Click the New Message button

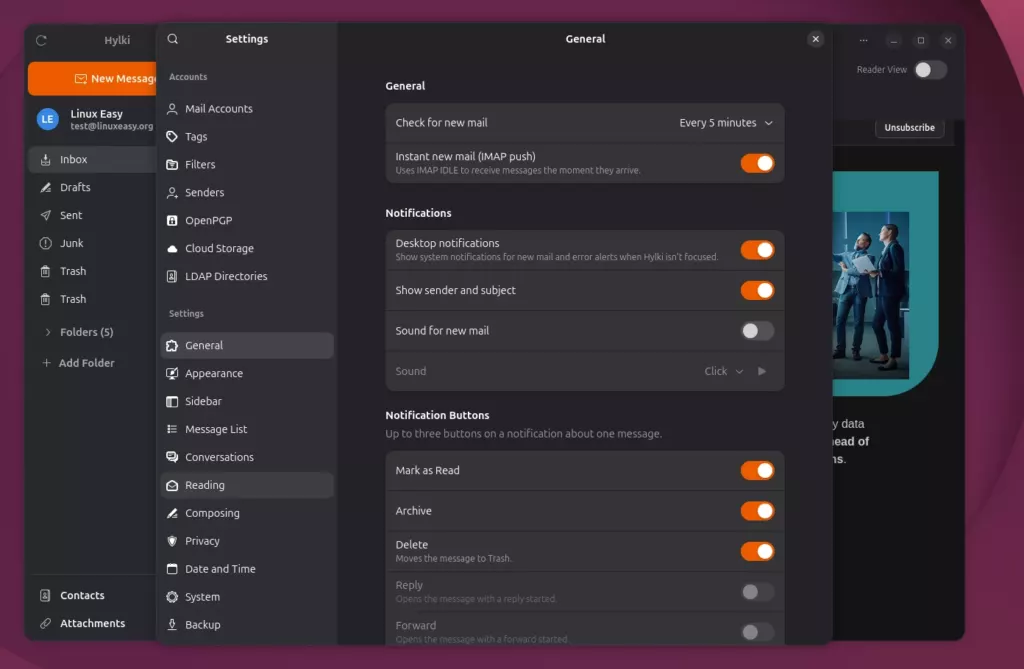(x=92, y=78)
